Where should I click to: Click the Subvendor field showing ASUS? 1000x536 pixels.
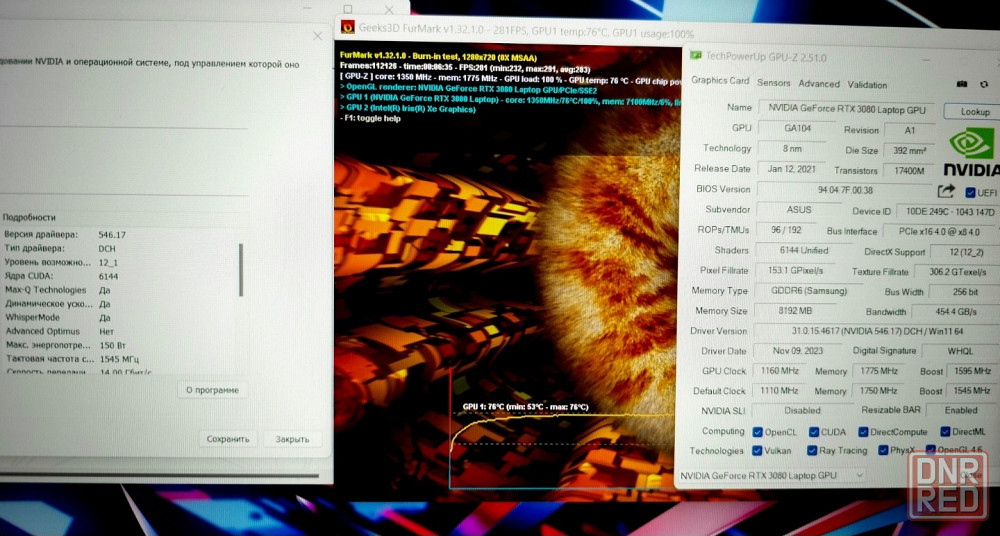(798, 209)
